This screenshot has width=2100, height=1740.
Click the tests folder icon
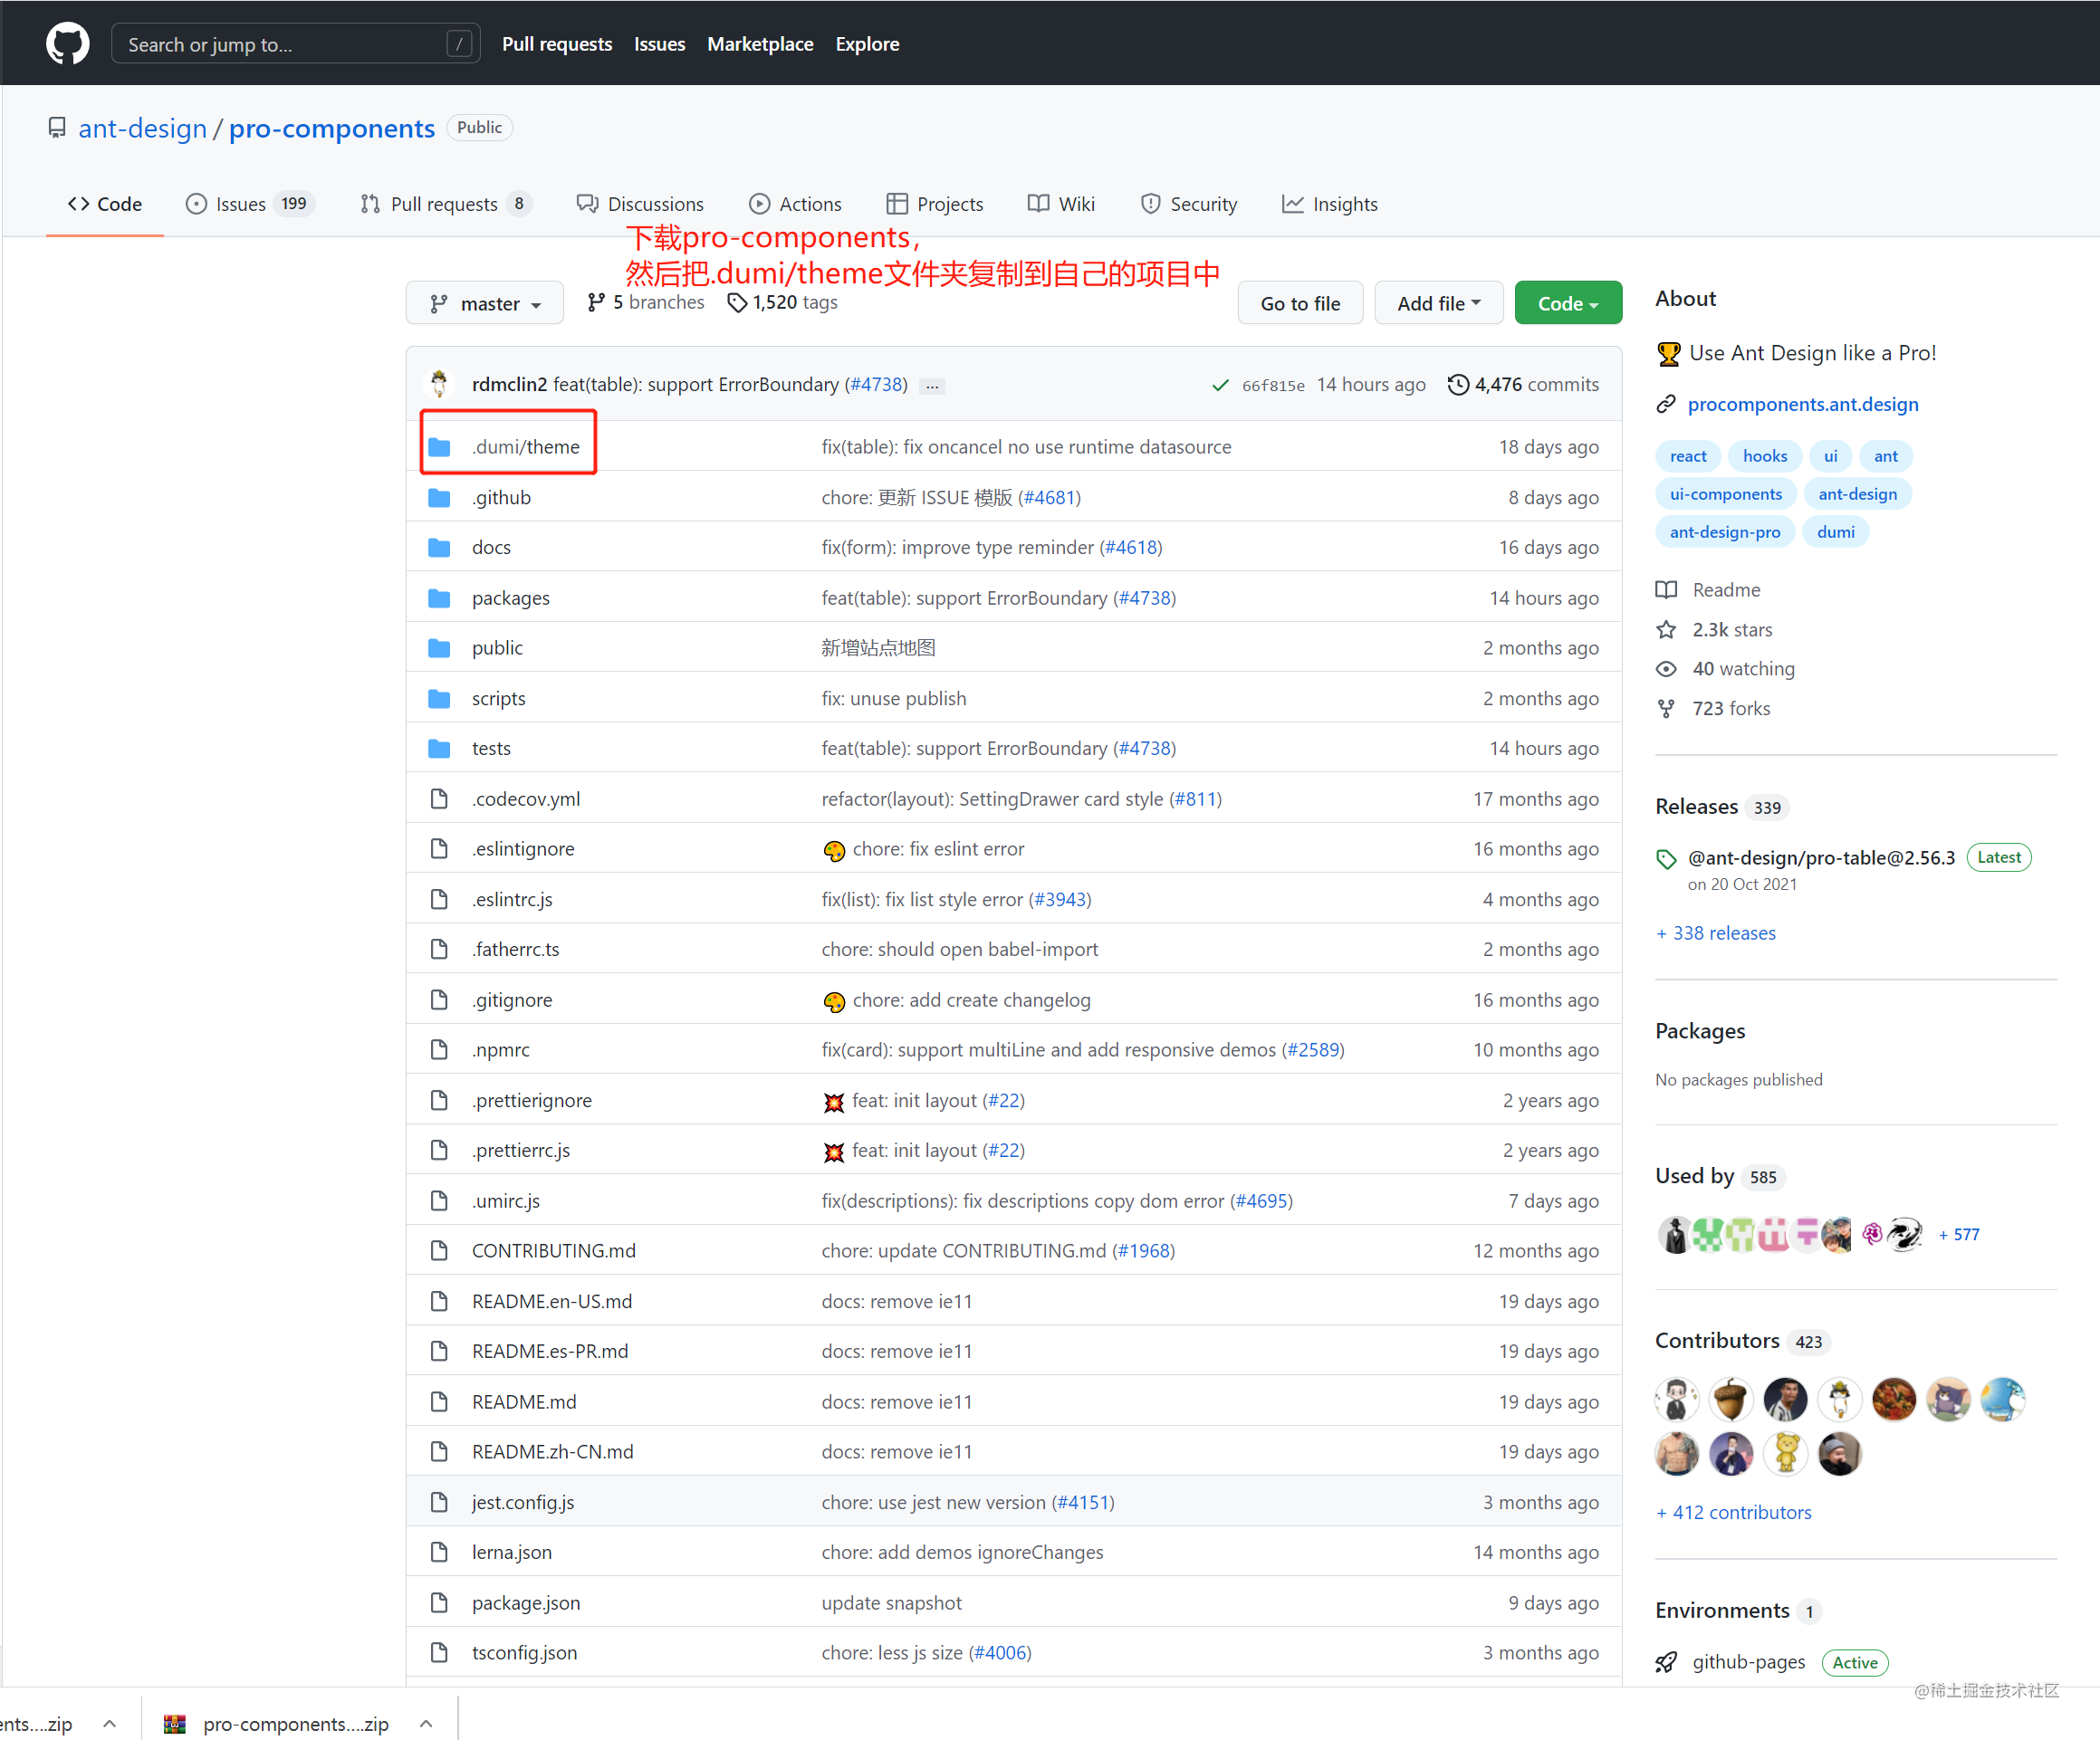(439, 748)
